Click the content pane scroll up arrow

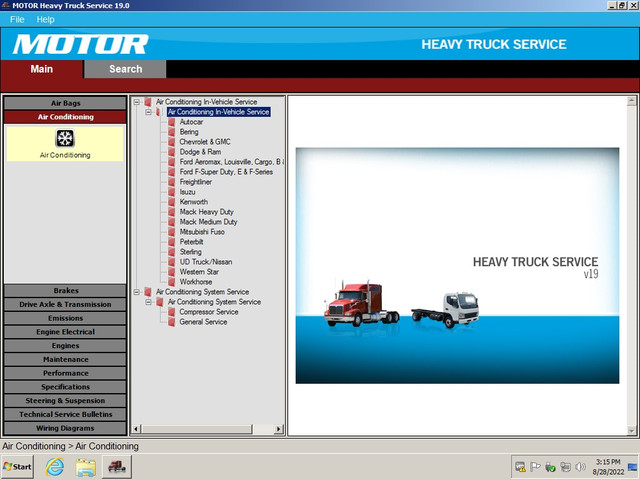pos(631,100)
